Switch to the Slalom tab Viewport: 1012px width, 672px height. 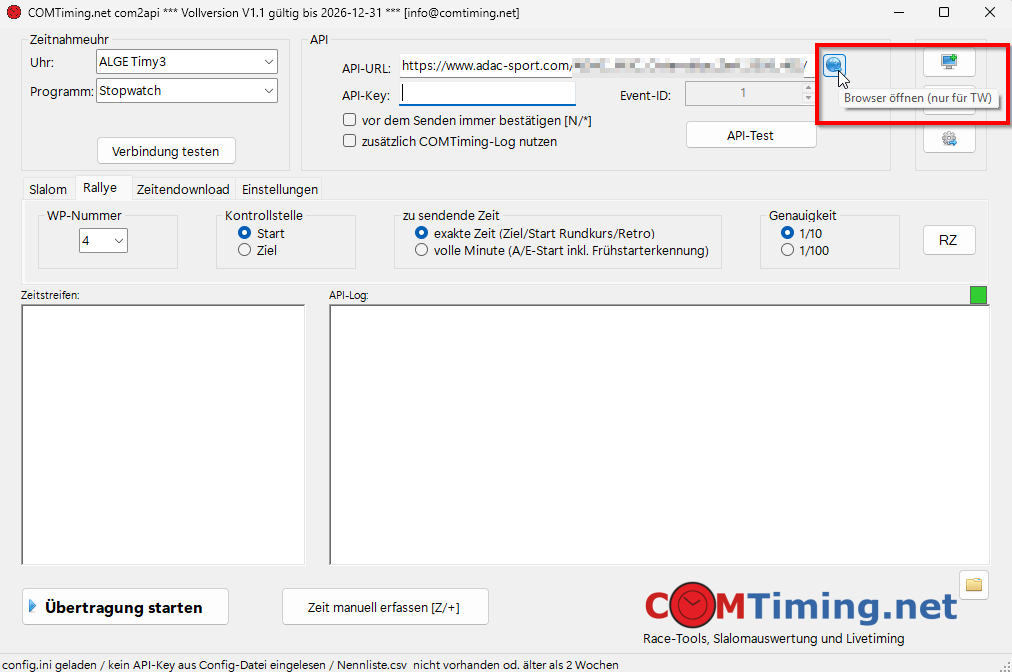click(x=47, y=188)
